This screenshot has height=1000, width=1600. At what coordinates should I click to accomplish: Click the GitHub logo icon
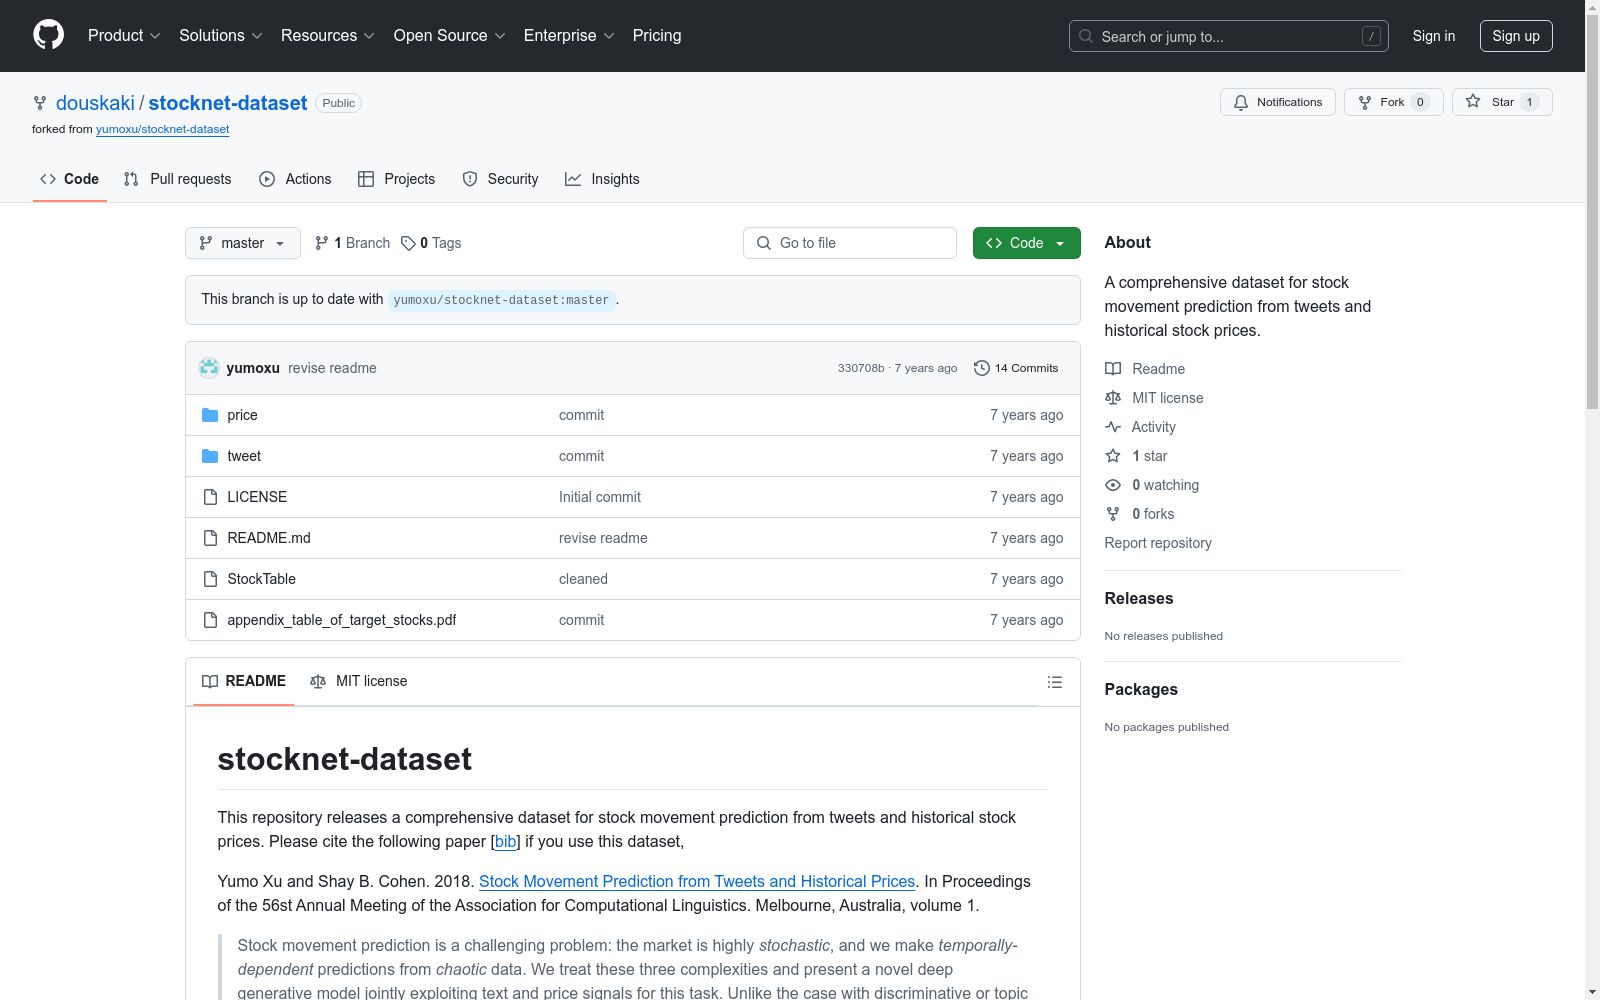48,35
